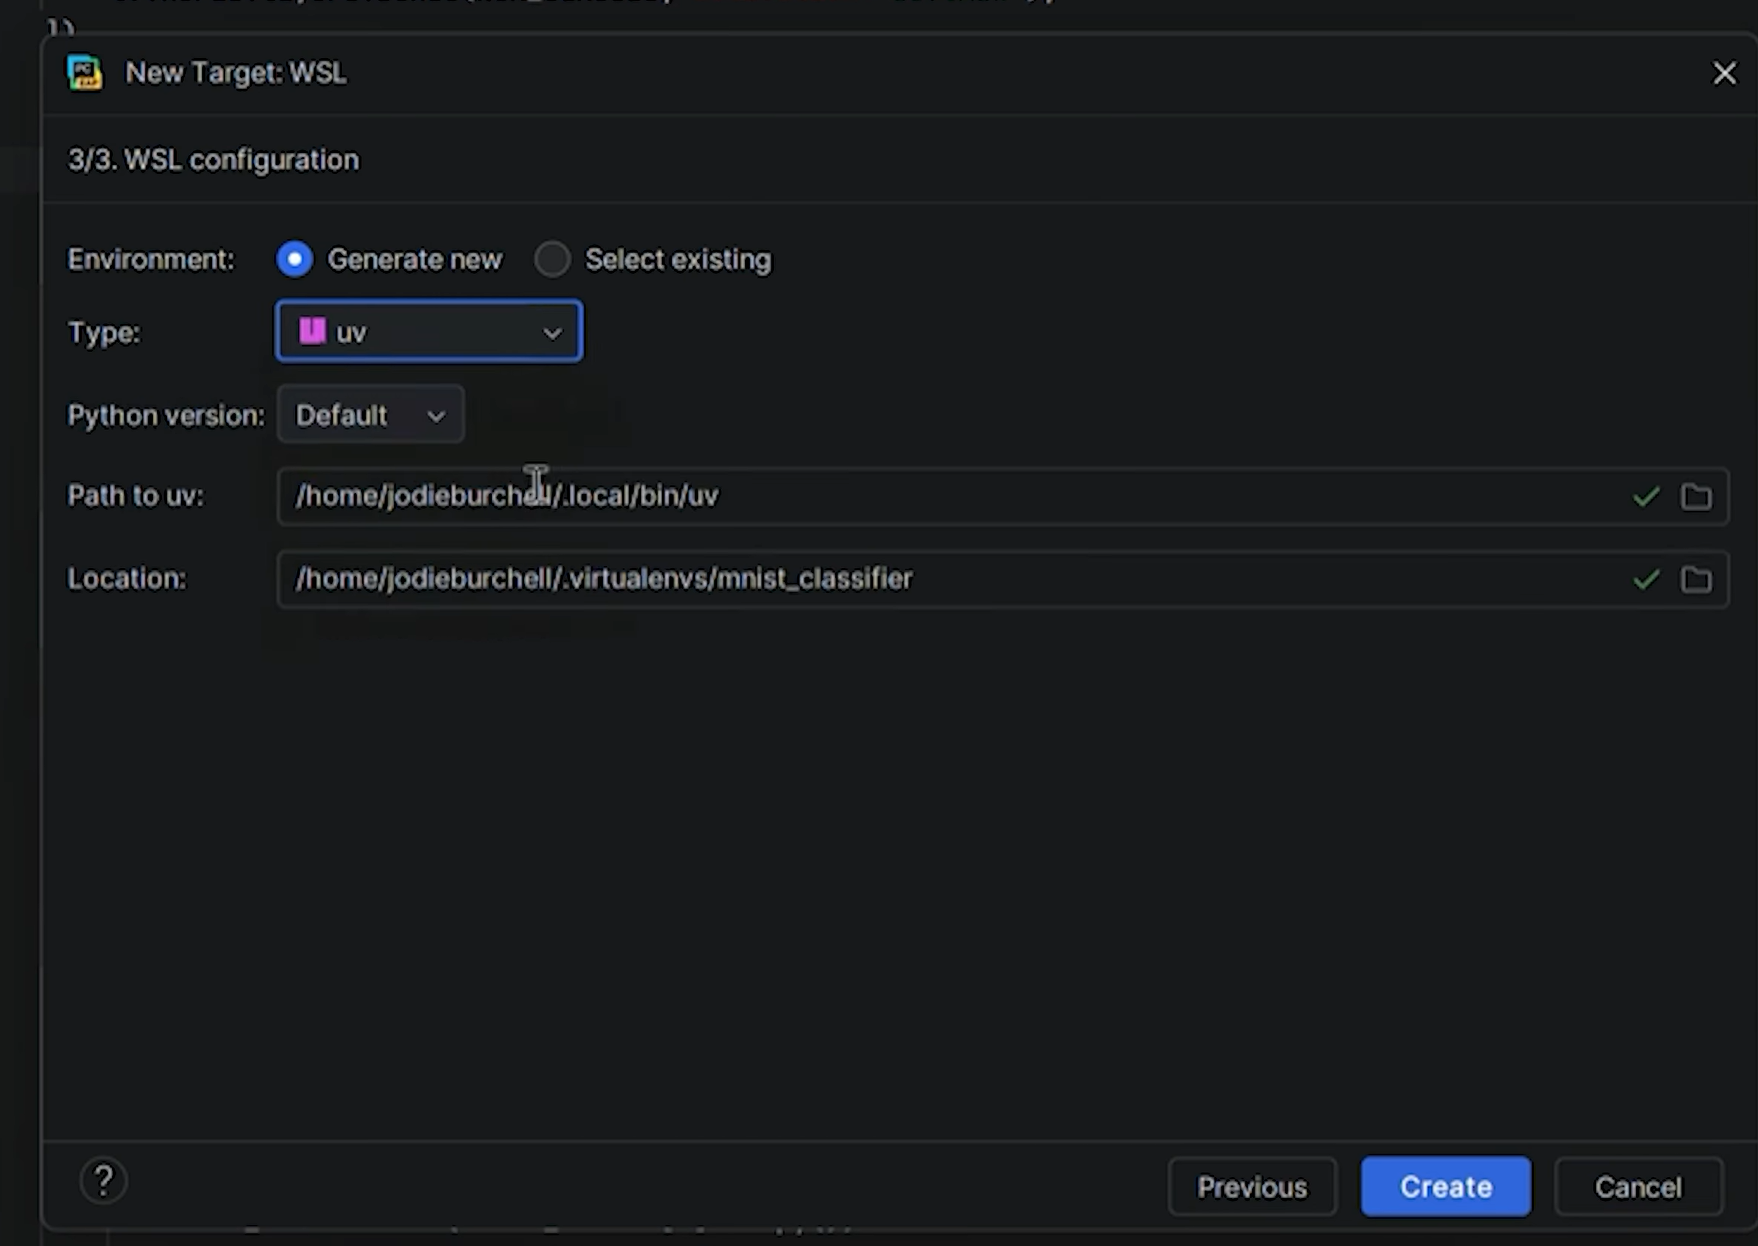
Task: Click the "New Target: WSL" title text
Action: tap(236, 73)
